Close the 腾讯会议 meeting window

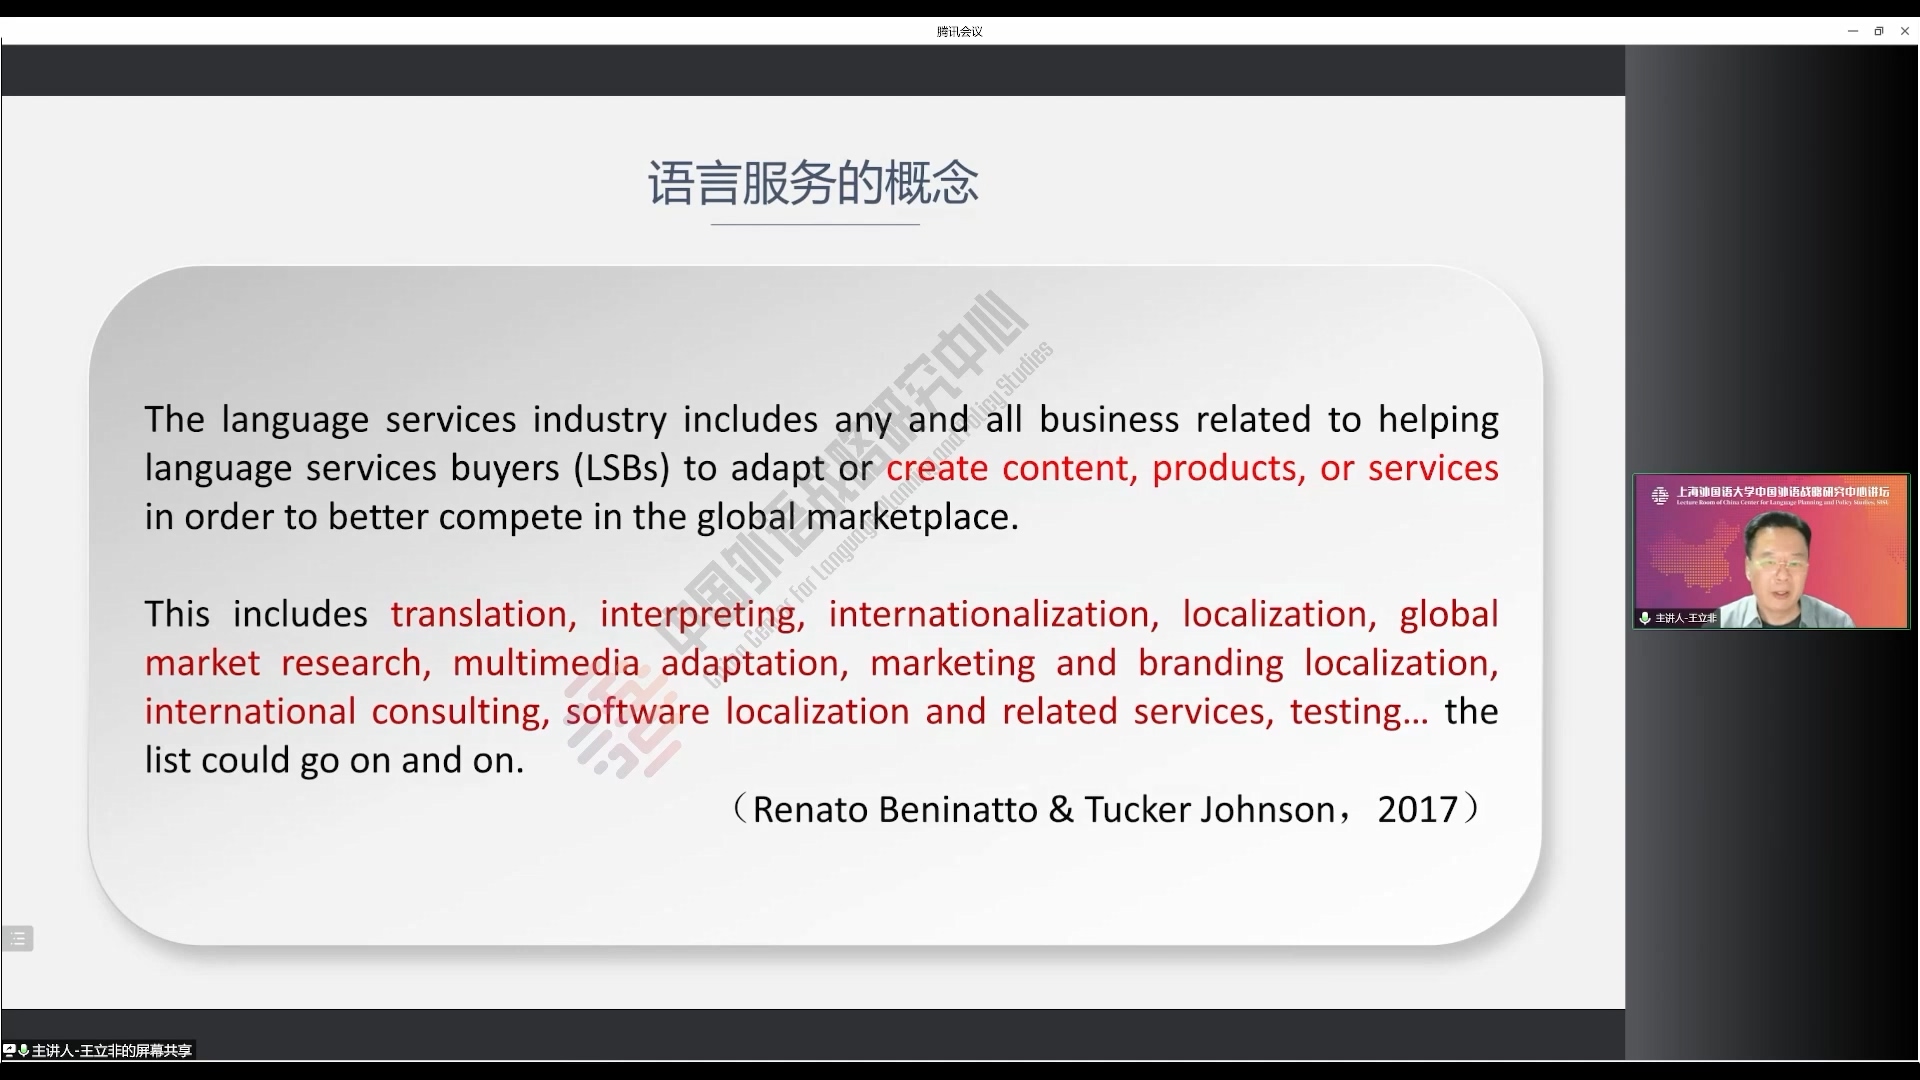(1904, 31)
